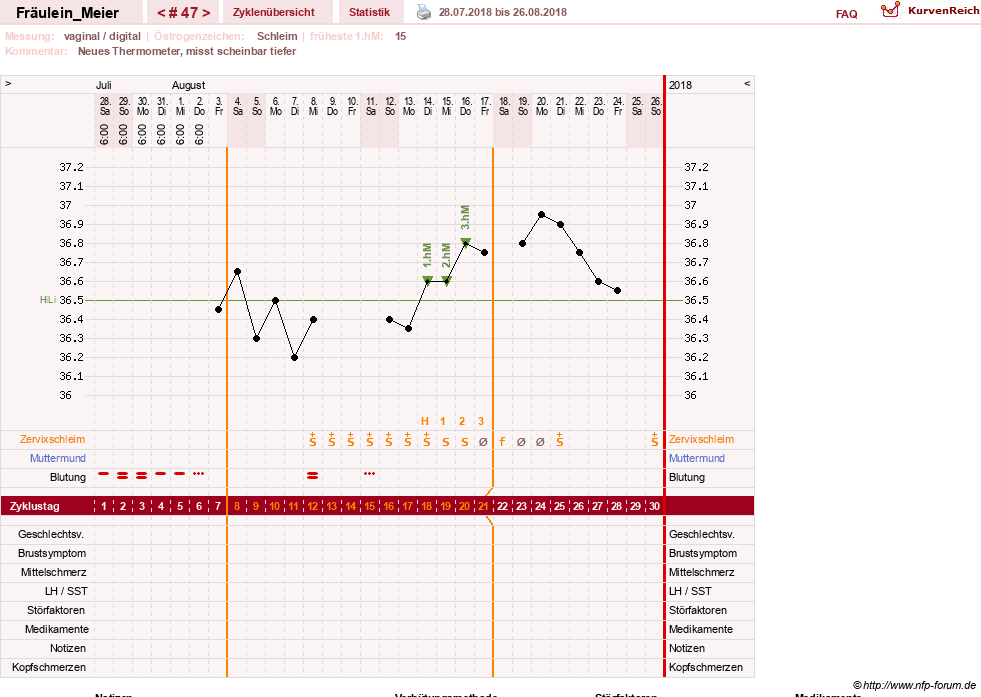Click the right-side Zervixschleim label
981x697 pixels.
click(701, 439)
